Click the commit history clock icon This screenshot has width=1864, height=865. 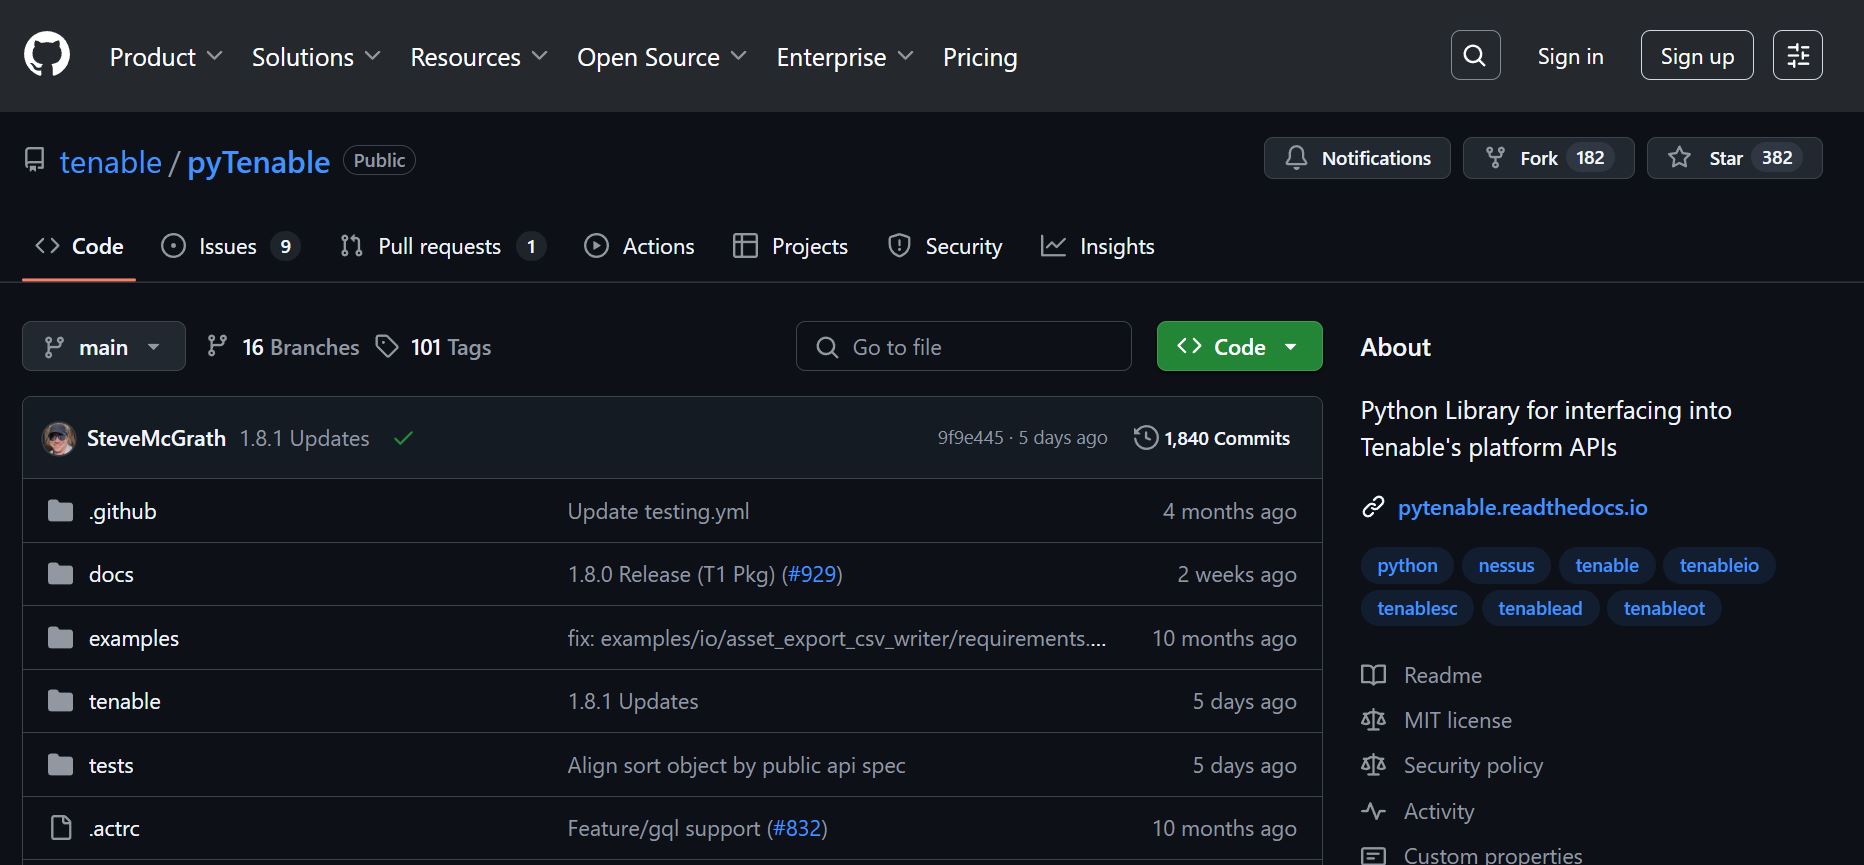[x=1146, y=438]
